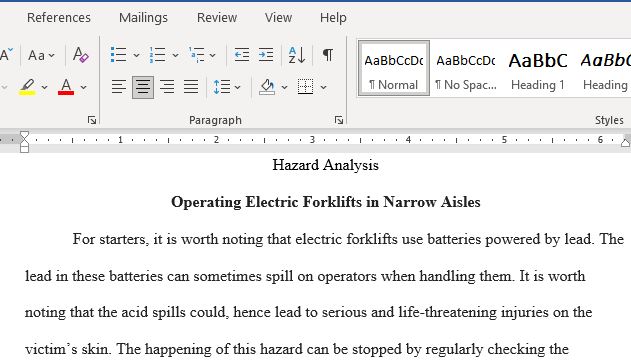This screenshot has height=363, width=631.
Task: Open the highlight color dropdown arrow
Action: 44,87
